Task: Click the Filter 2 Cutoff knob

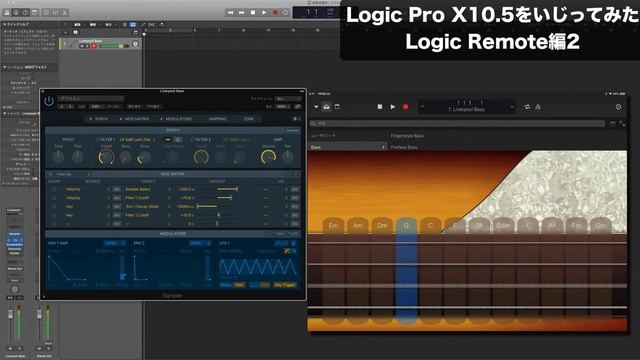Action: coord(201,157)
